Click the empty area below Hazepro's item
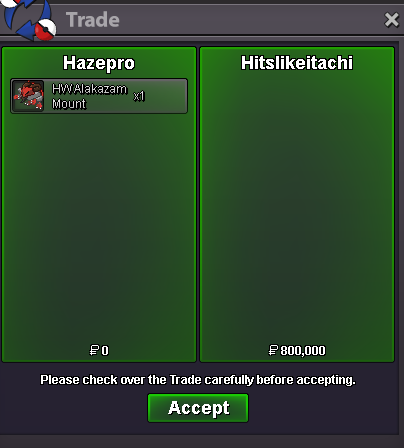The width and height of the screenshot is (404, 448). point(99,228)
